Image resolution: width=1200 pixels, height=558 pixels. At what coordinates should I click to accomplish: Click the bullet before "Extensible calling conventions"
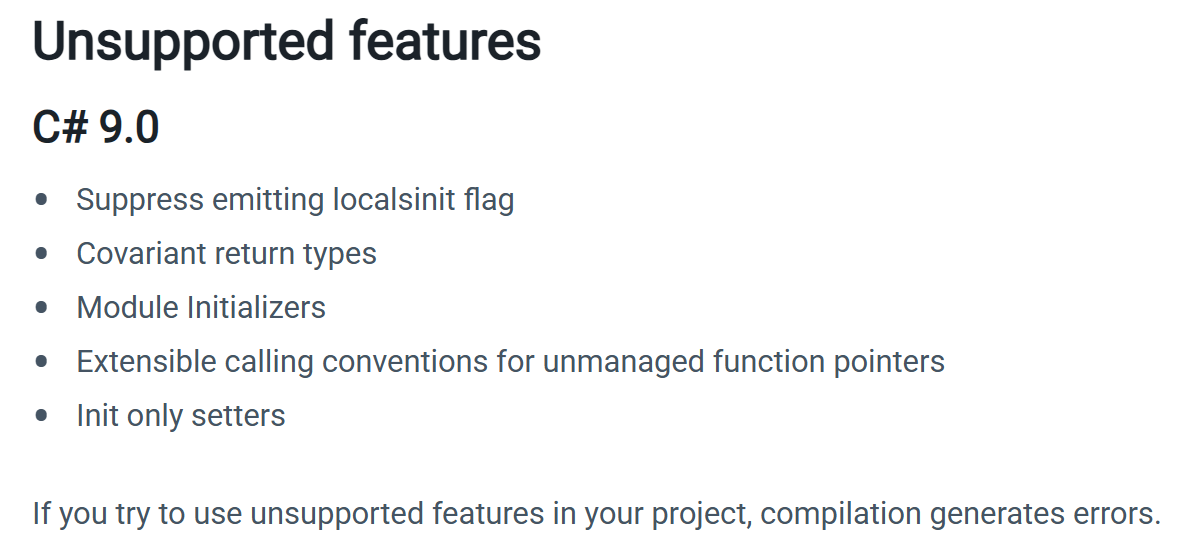click(x=41, y=362)
